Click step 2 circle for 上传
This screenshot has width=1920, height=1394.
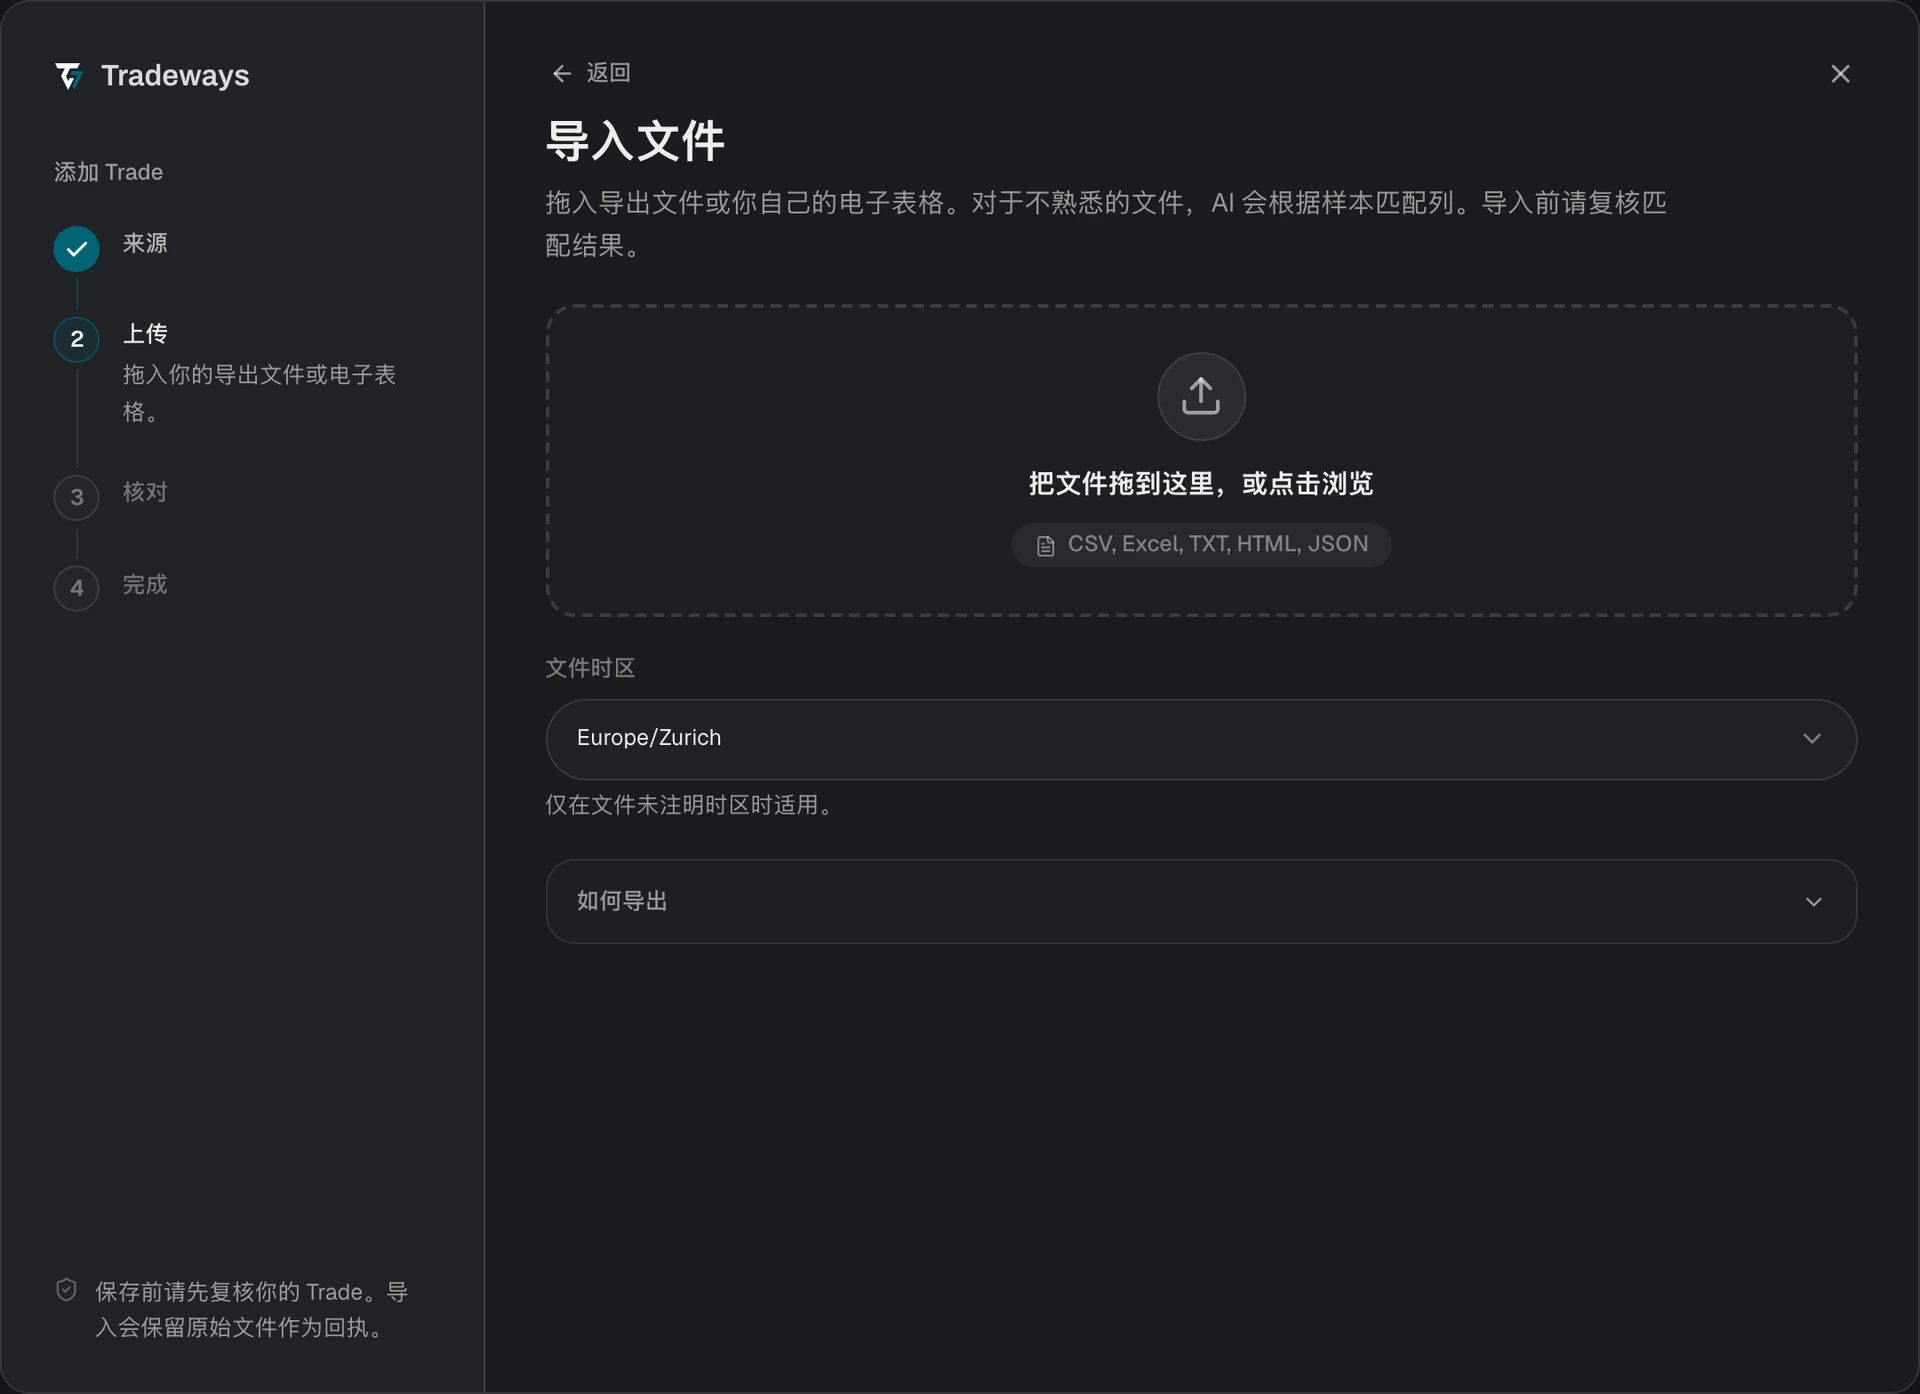[x=76, y=339]
